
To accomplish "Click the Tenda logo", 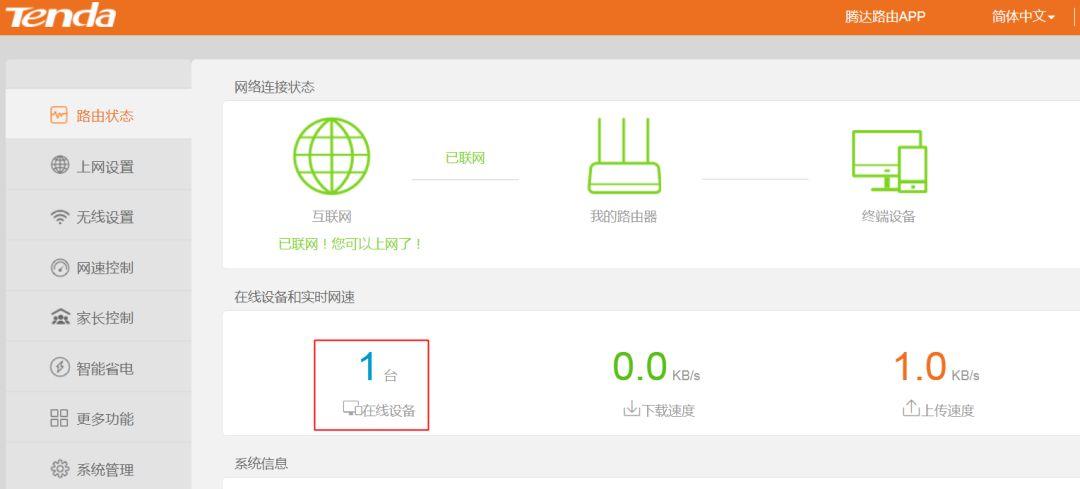I will click(x=61, y=16).
